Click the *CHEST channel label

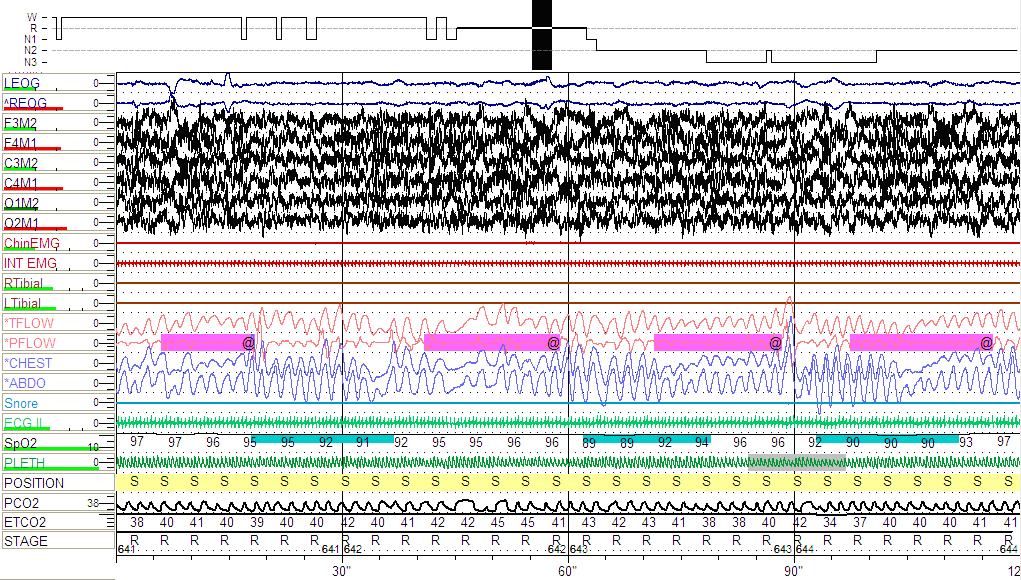pos(26,362)
